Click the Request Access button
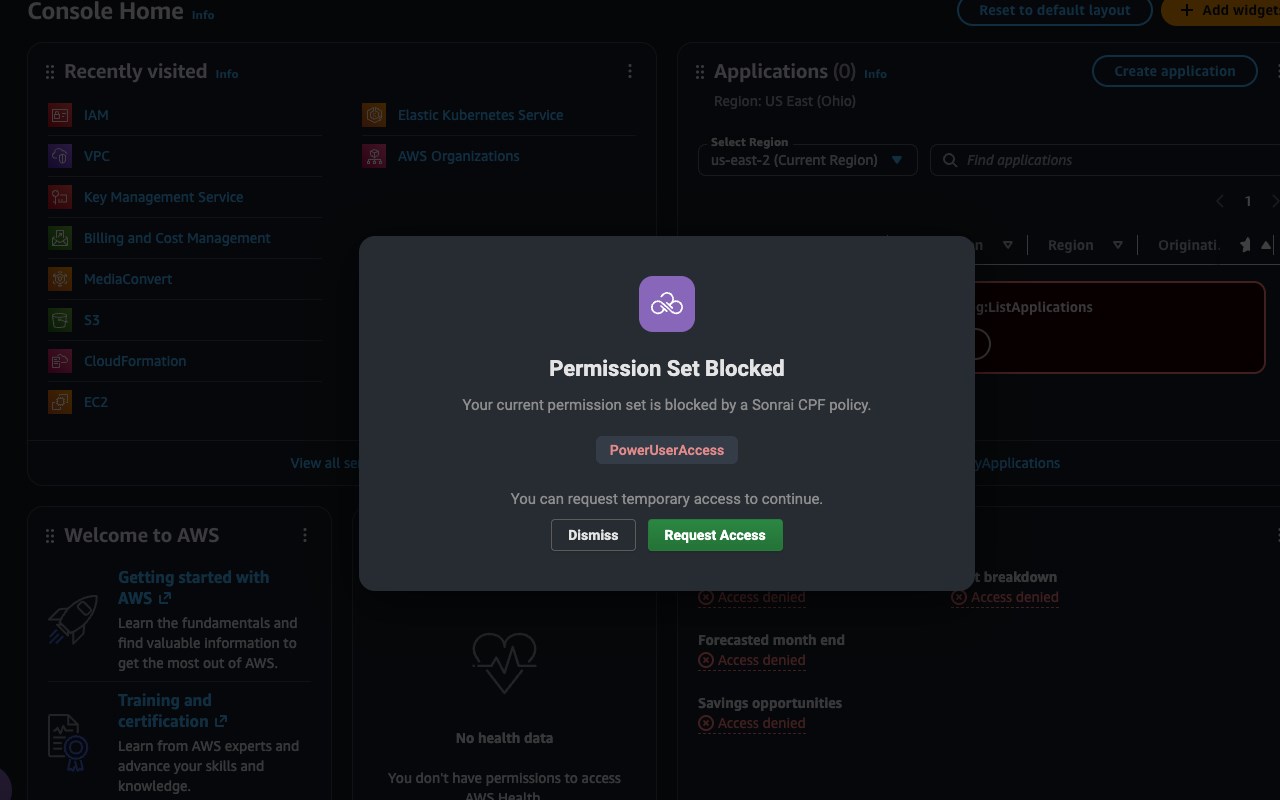Image resolution: width=1280 pixels, height=800 pixels. click(715, 535)
